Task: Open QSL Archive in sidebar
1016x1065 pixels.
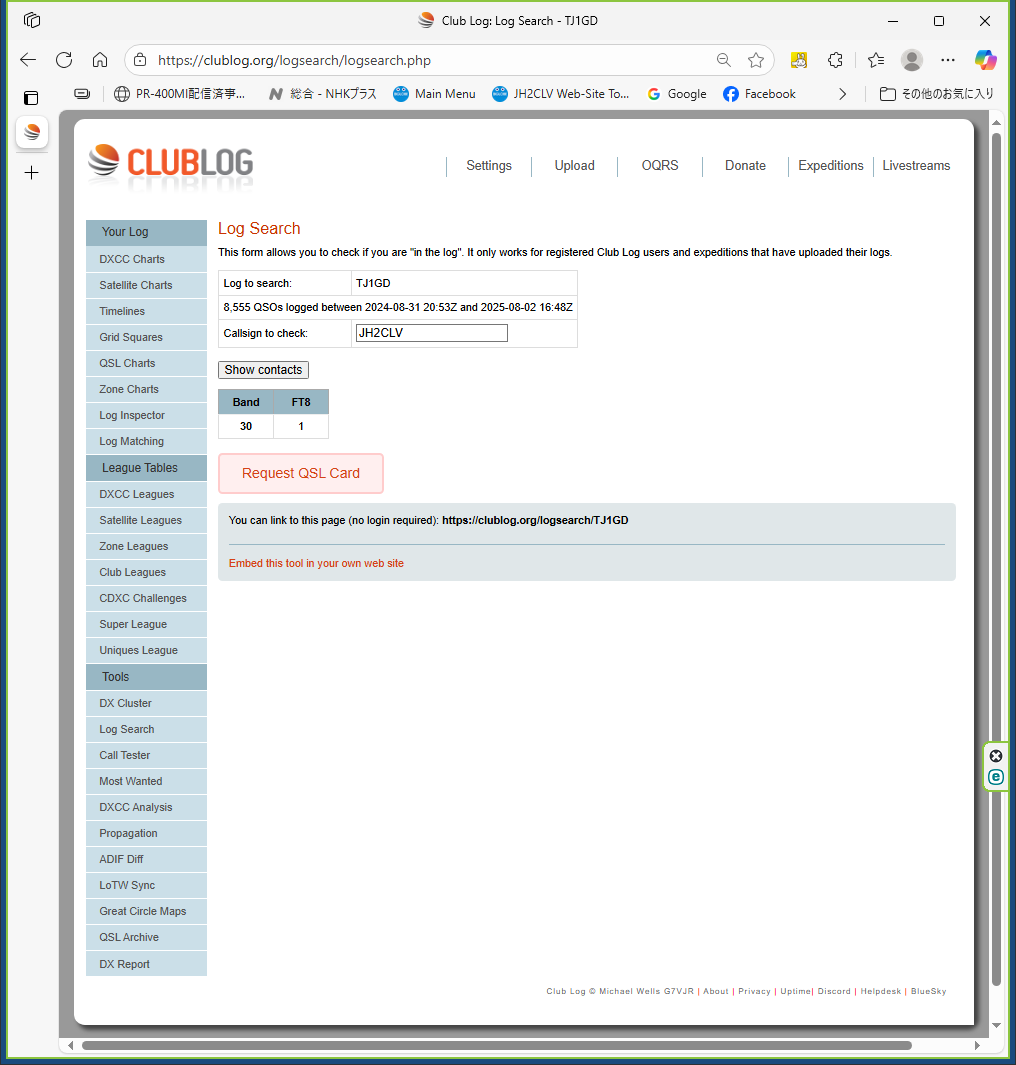Action: [x=146, y=937]
